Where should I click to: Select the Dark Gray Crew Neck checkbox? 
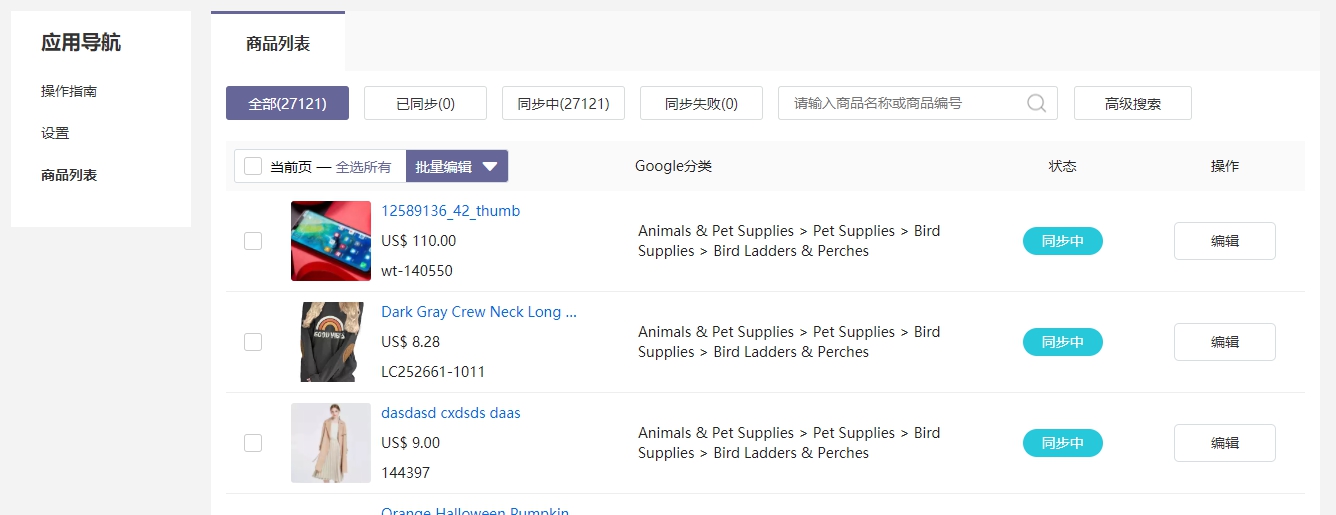(x=253, y=342)
